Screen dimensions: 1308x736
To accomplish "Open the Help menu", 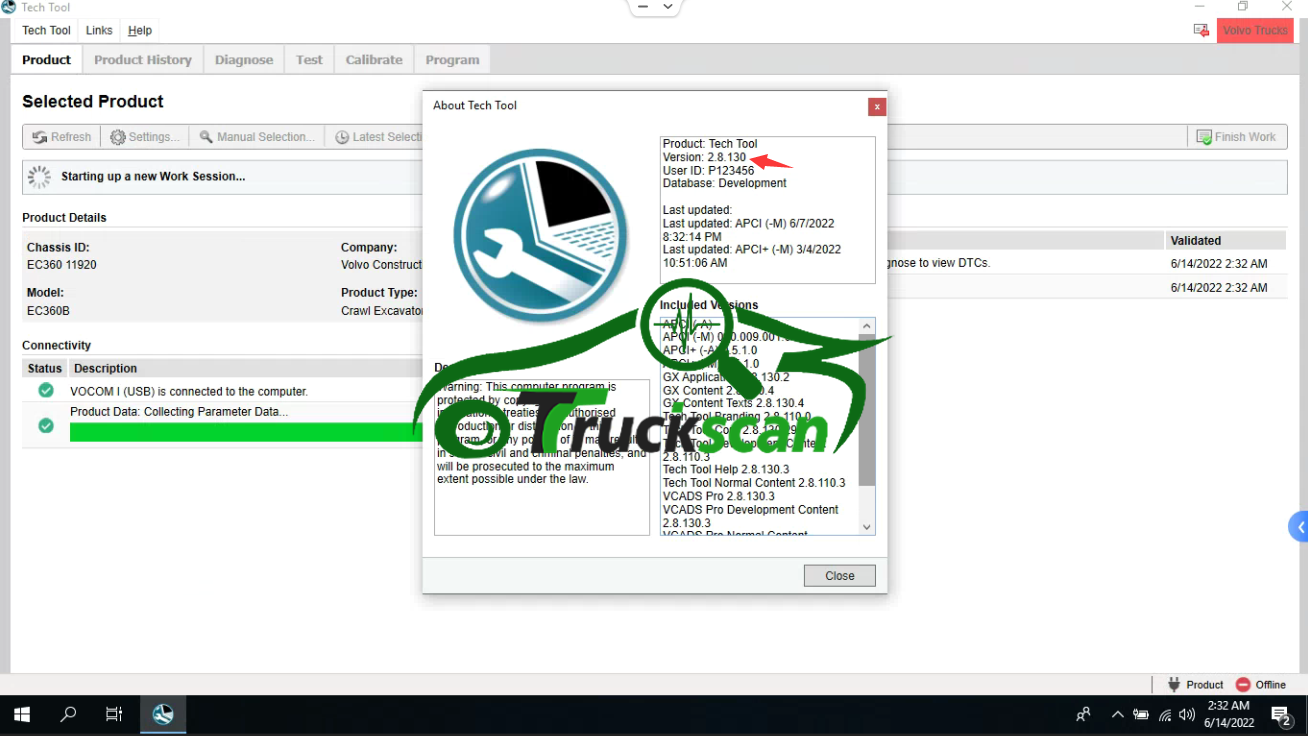I will (140, 30).
